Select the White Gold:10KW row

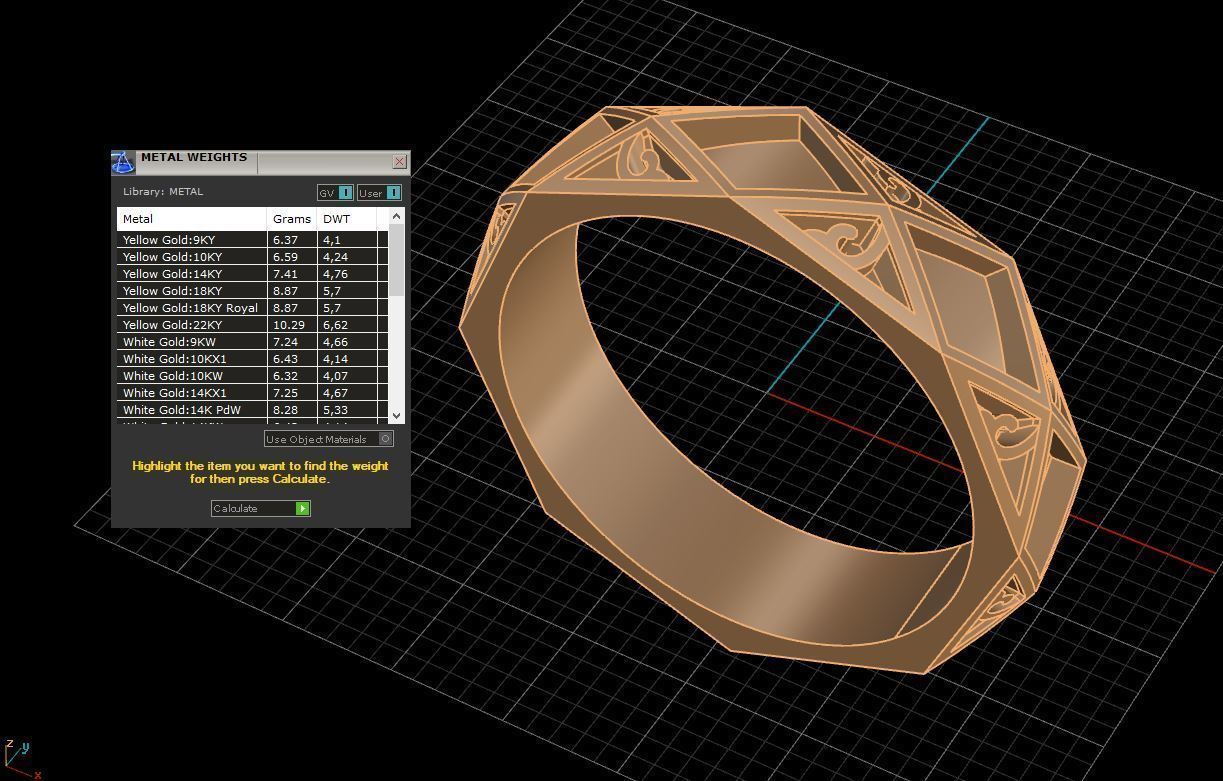tap(252, 376)
